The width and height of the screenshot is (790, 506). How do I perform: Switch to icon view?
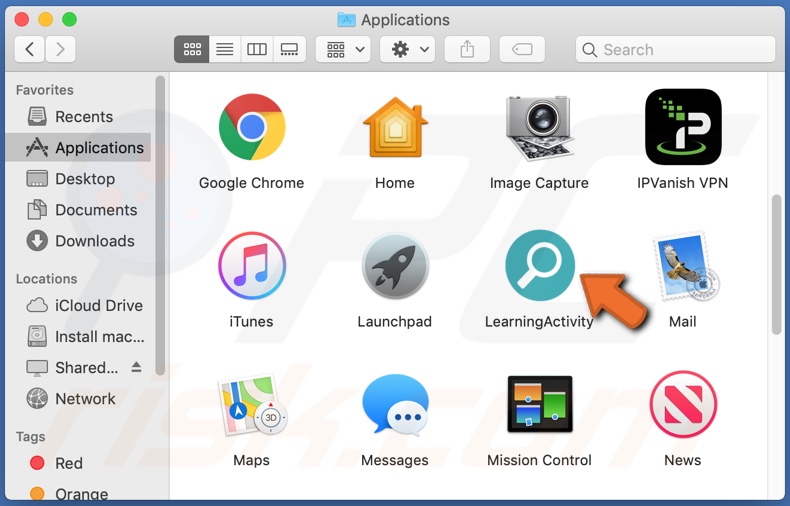tap(192, 49)
